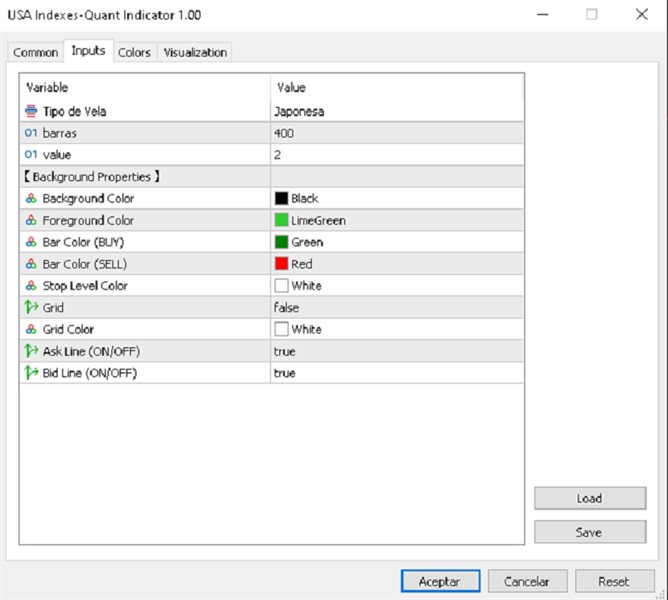Screen dimensions: 668x600
Task: Select the 'Bar Color (BUY)' variable name
Action: (84, 242)
